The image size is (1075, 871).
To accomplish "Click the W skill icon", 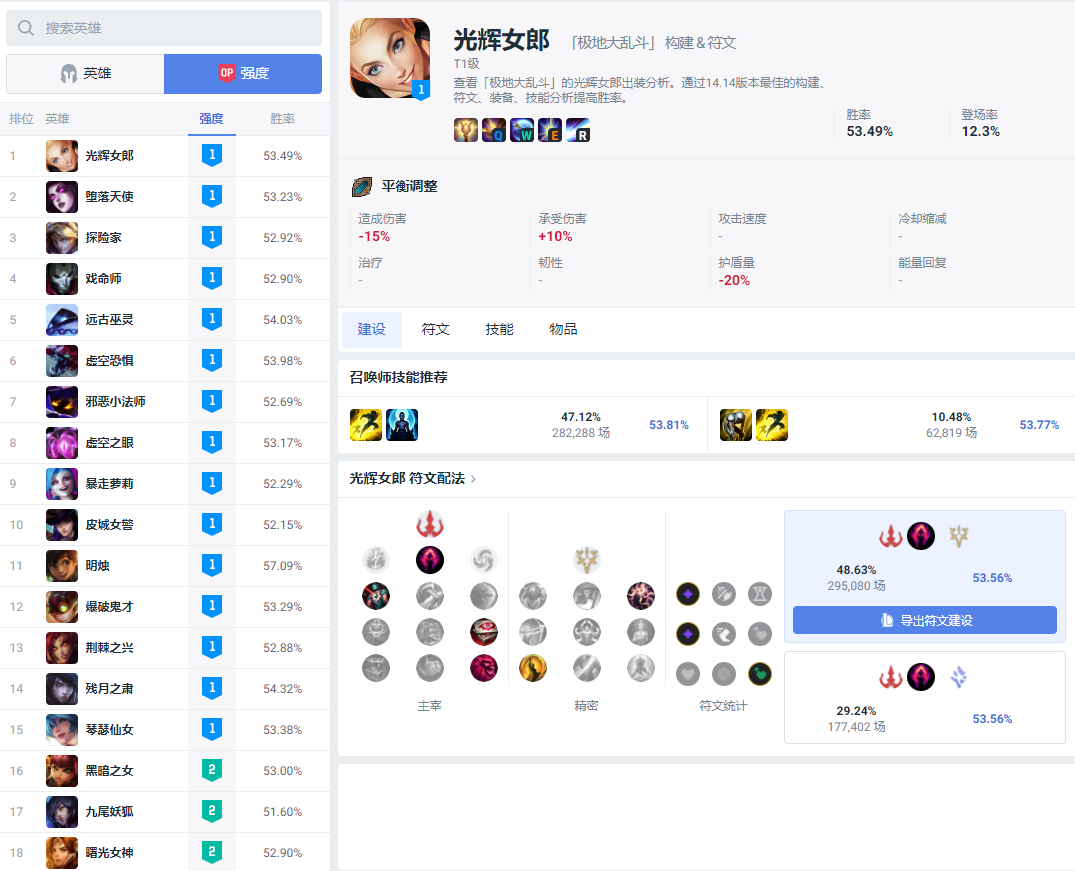I will coord(522,130).
